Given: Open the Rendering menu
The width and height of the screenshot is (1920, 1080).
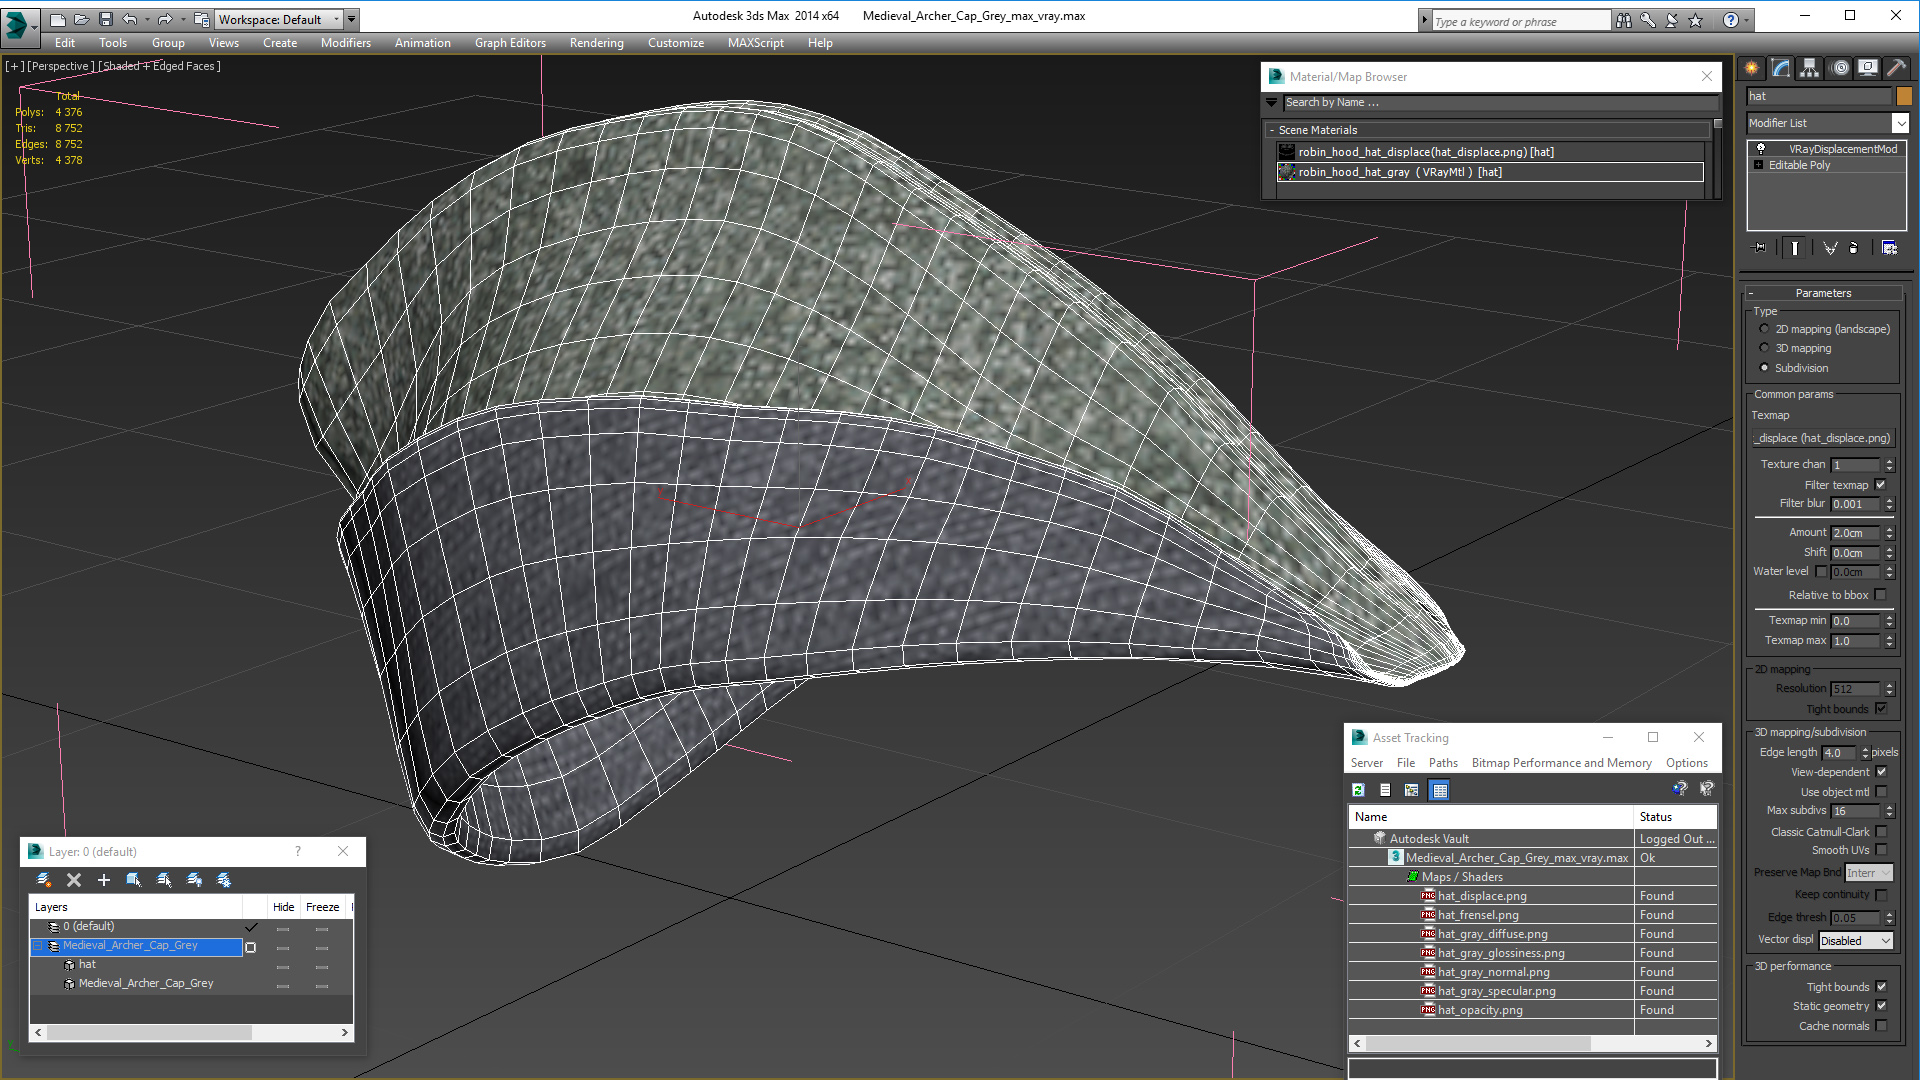Looking at the screenshot, I should (597, 43).
